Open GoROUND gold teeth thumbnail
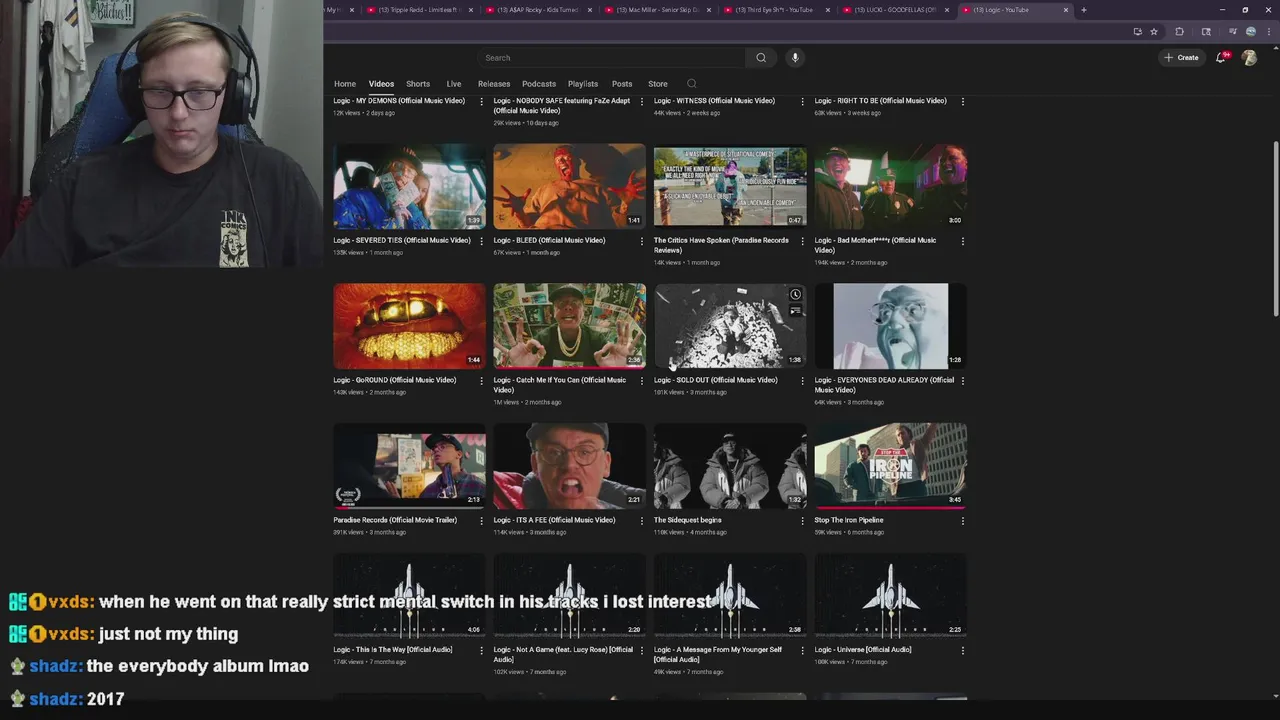This screenshot has width=1280, height=720. click(409, 326)
